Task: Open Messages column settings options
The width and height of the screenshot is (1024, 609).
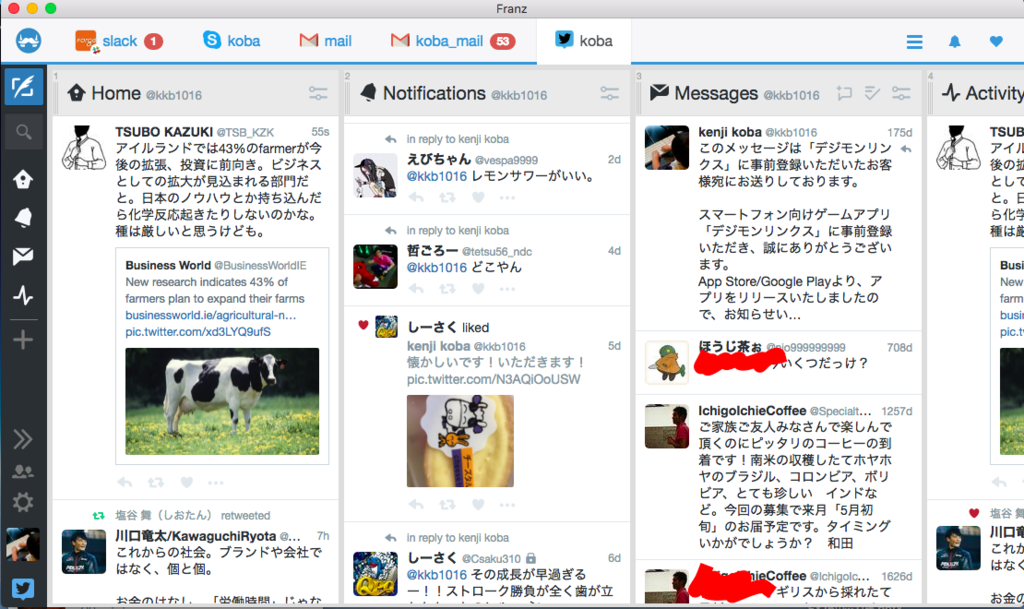Action: coord(901,94)
